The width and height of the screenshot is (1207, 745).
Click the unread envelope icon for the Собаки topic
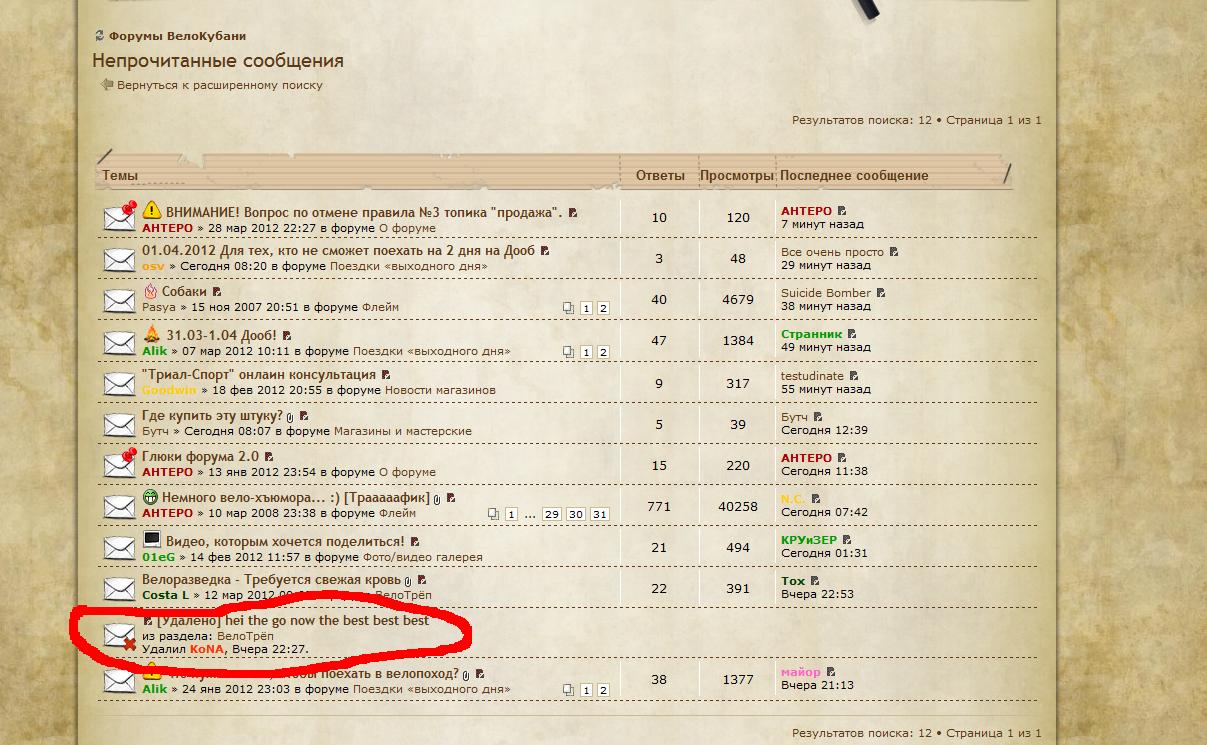(119, 300)
